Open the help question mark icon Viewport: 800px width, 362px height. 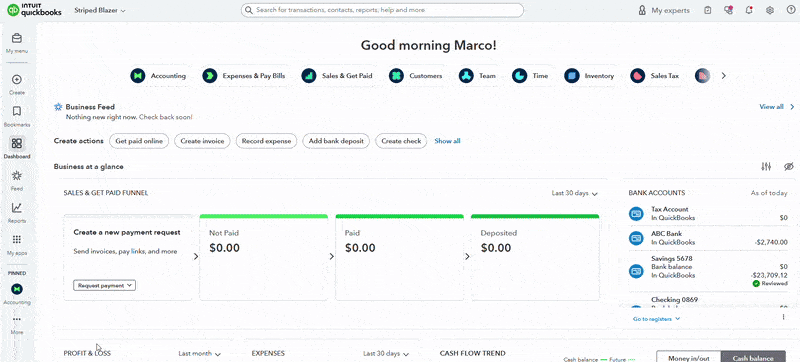pyautogui.click(x=791, y=10)
